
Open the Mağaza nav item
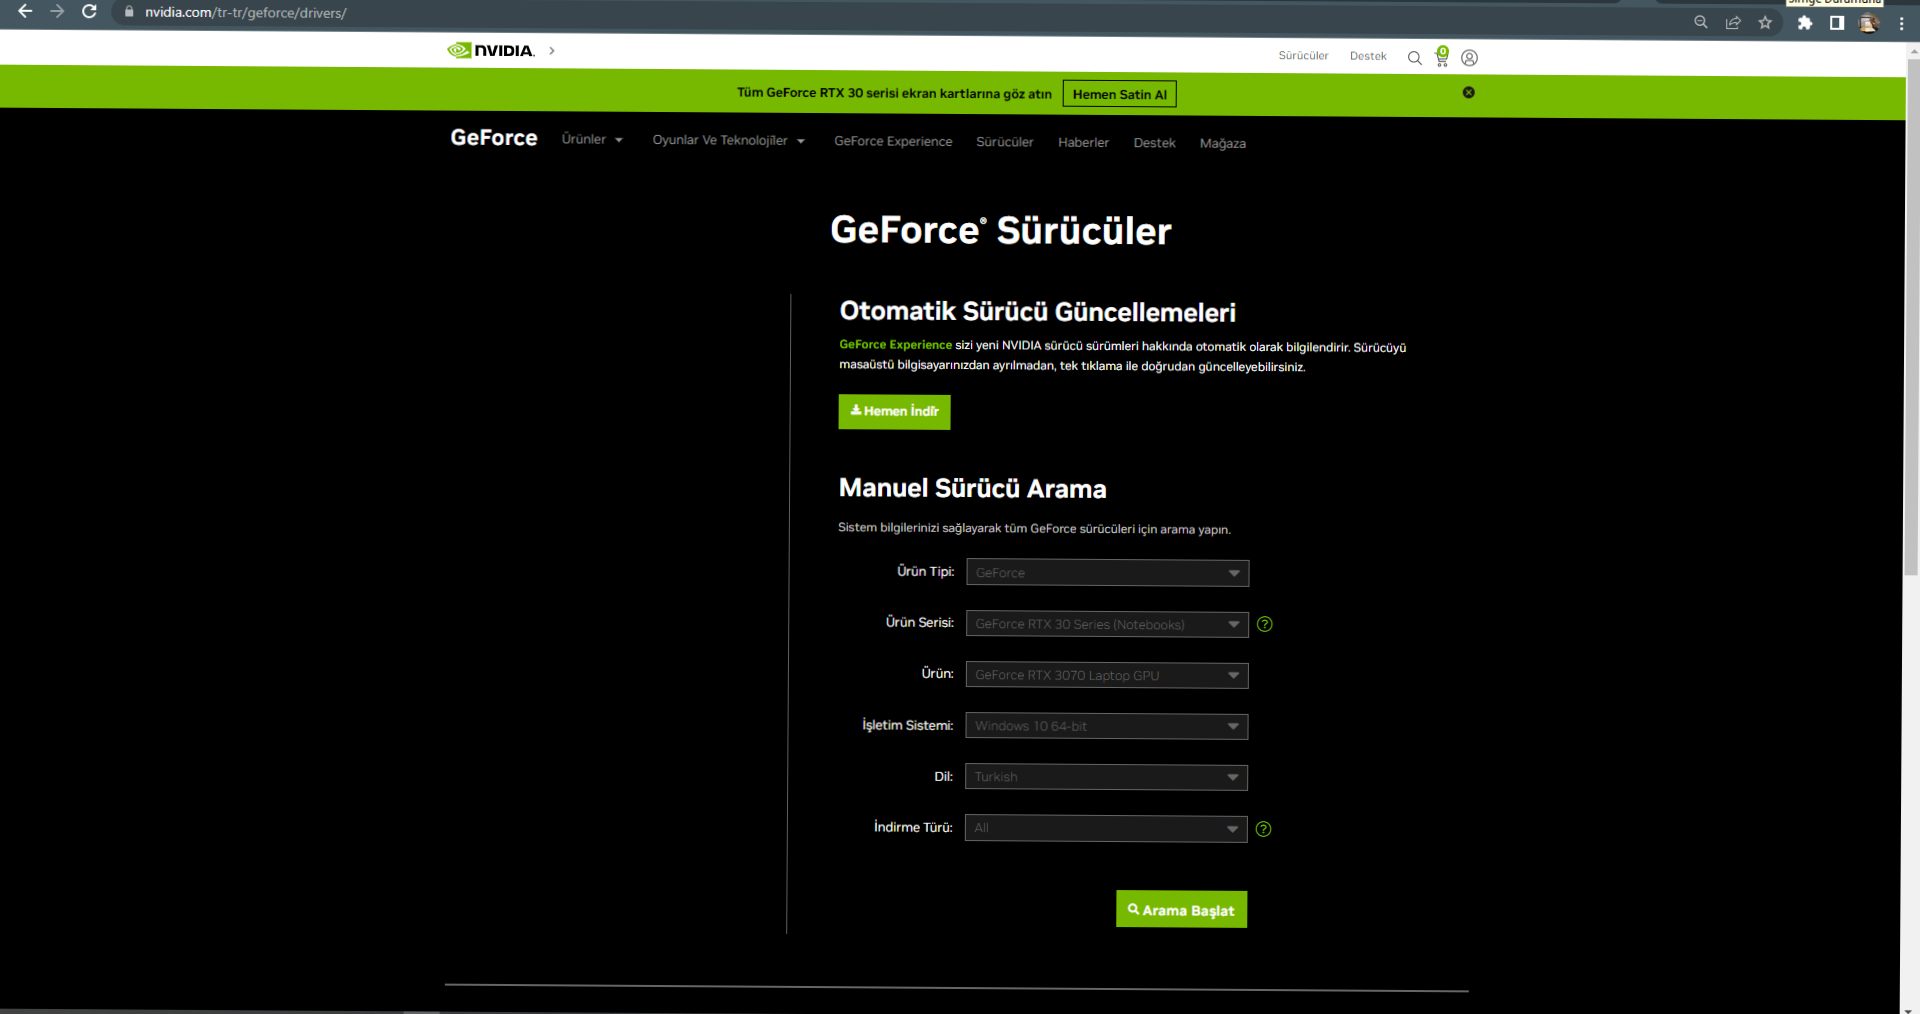click(x=1223, y=143)
